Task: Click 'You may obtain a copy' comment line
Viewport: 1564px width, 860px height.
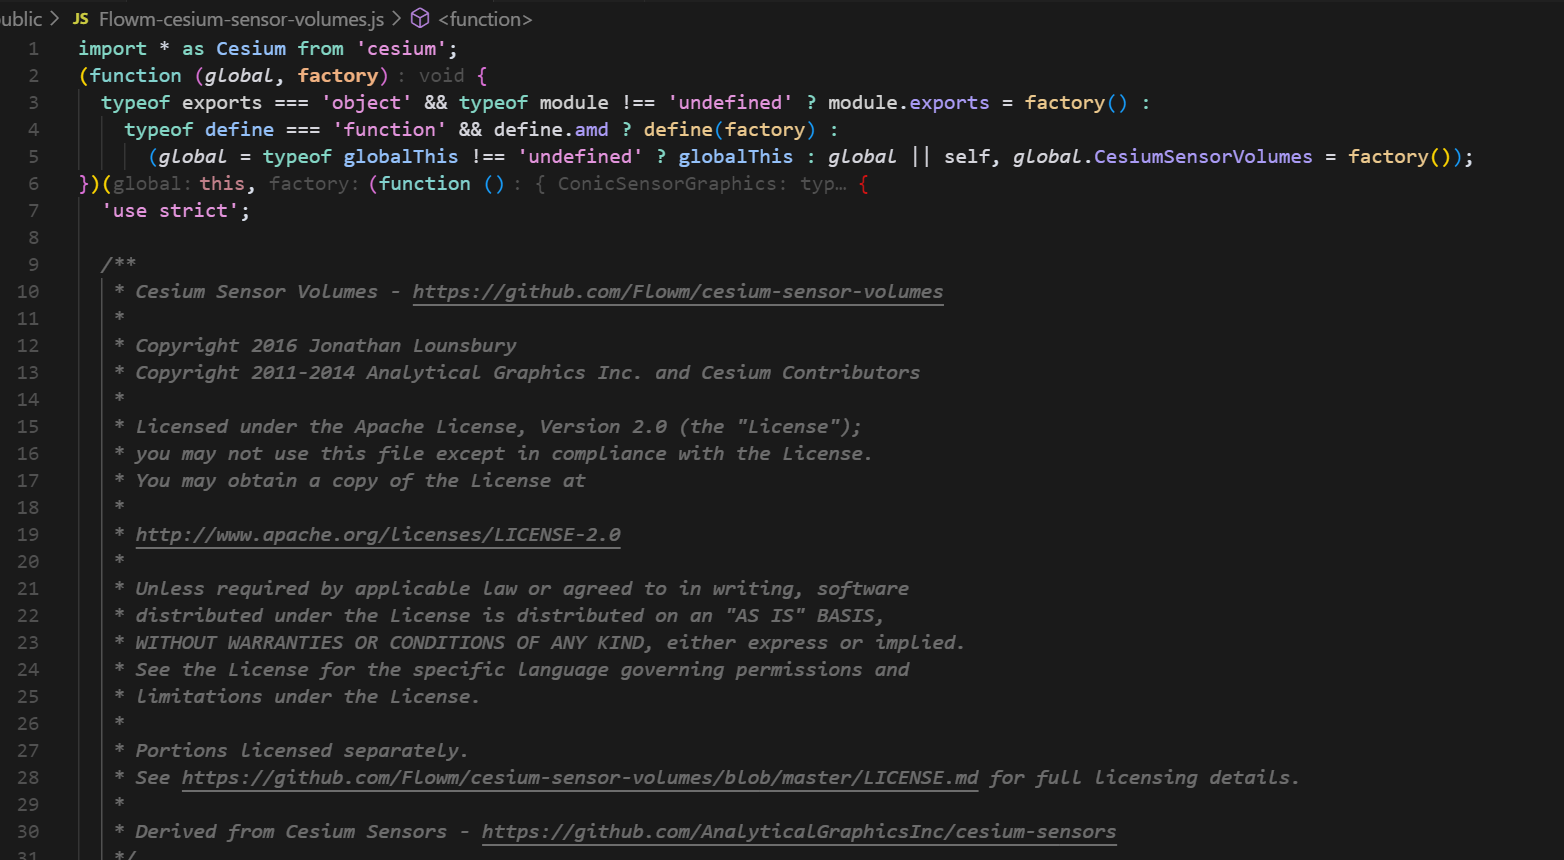Action: point(360,480)
